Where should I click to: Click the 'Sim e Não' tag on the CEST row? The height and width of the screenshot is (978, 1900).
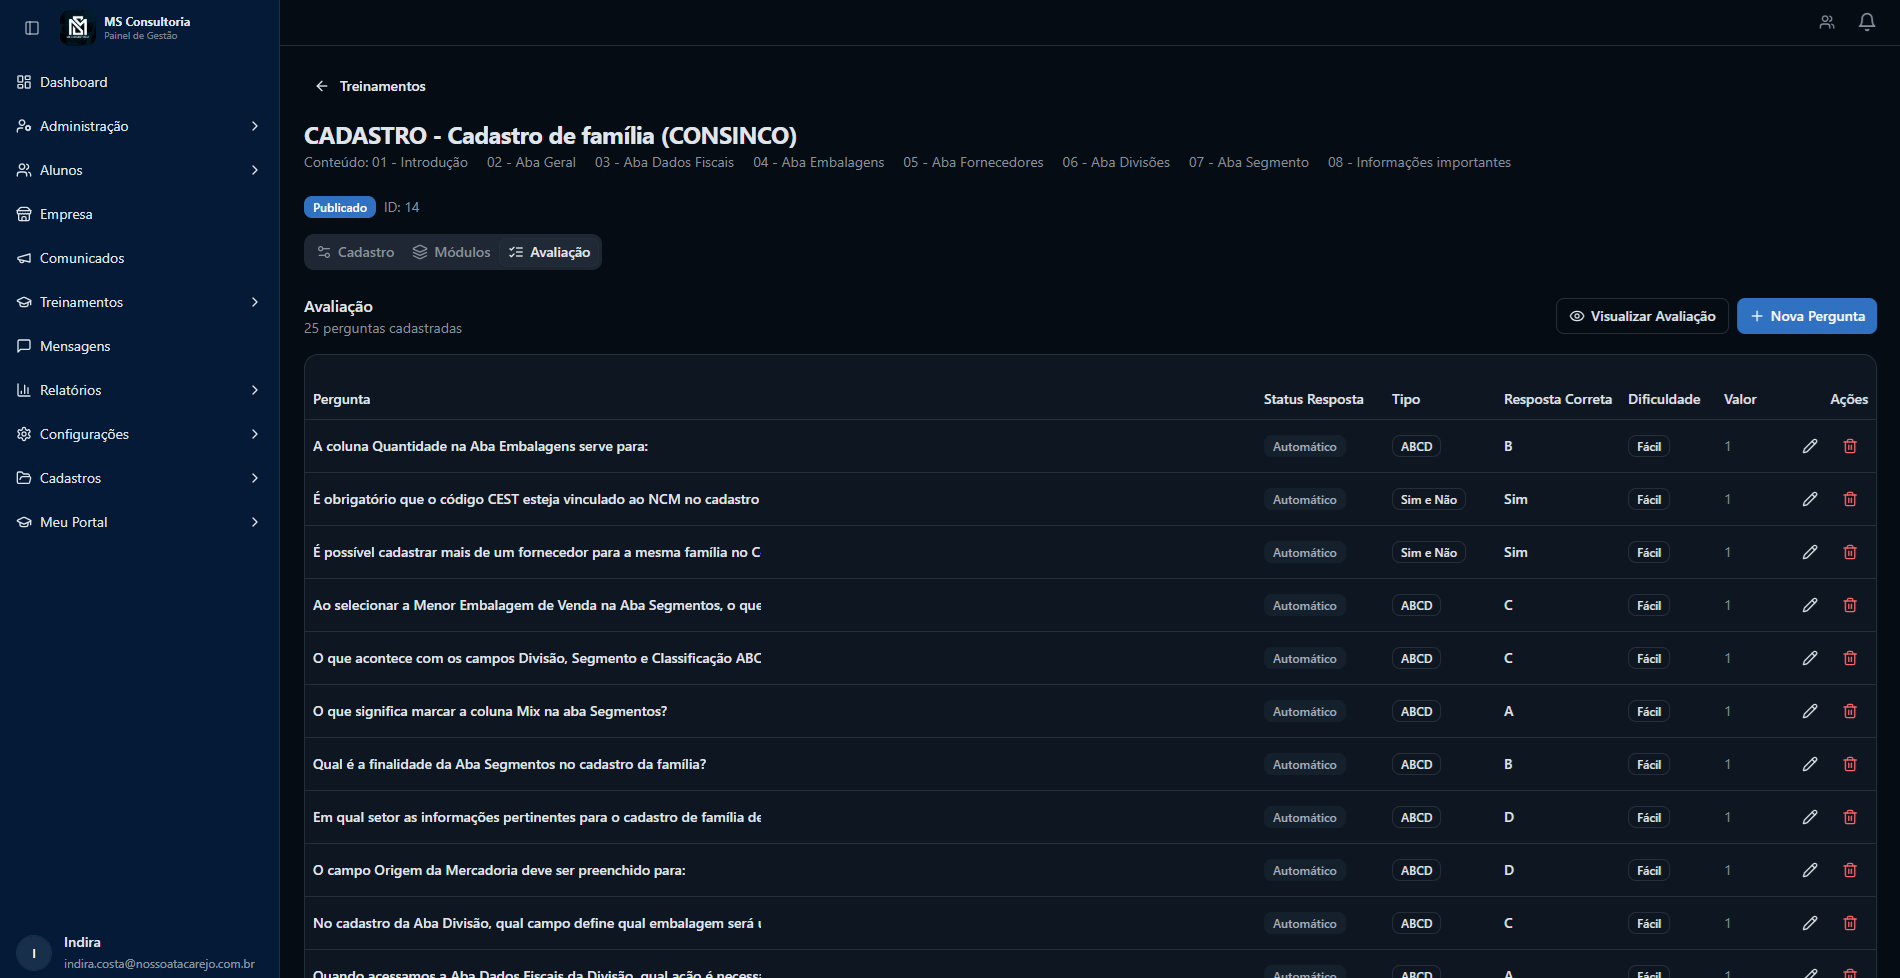(1429, 499)
